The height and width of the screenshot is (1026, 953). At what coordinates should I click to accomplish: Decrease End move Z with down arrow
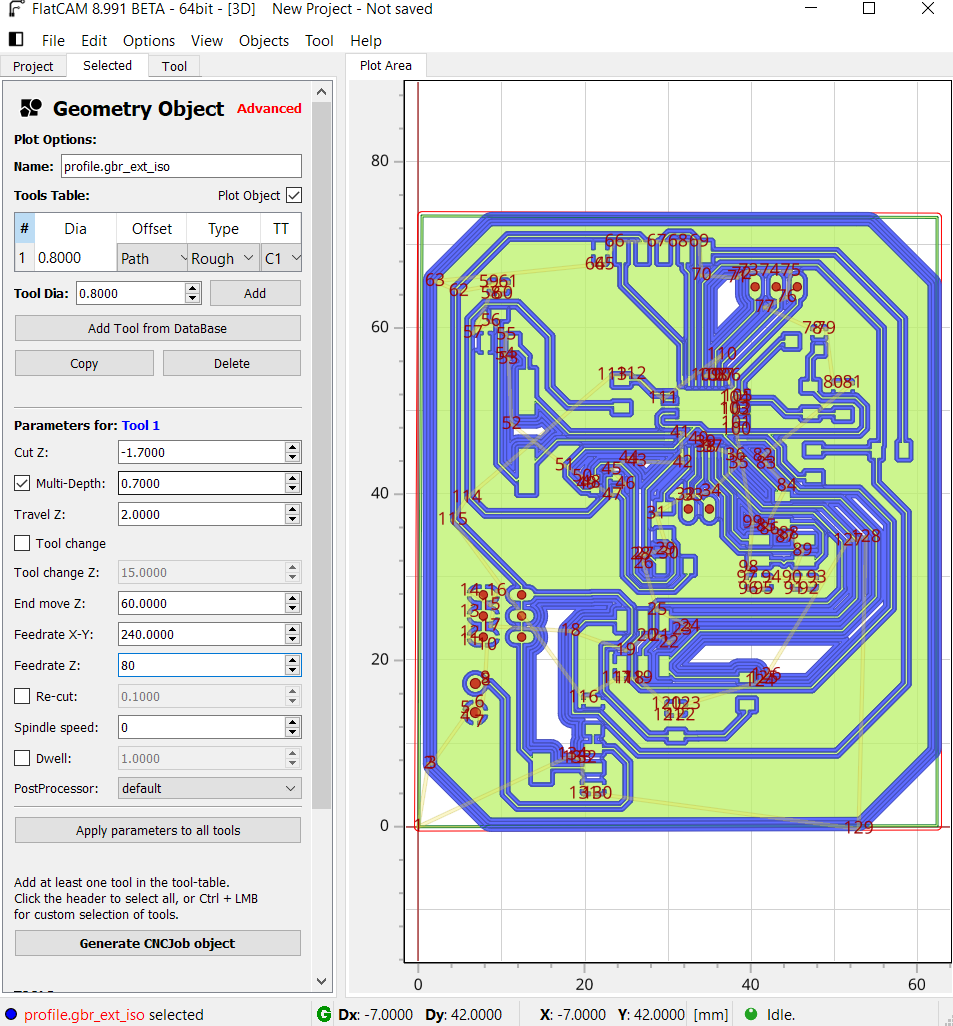[293, 609]
